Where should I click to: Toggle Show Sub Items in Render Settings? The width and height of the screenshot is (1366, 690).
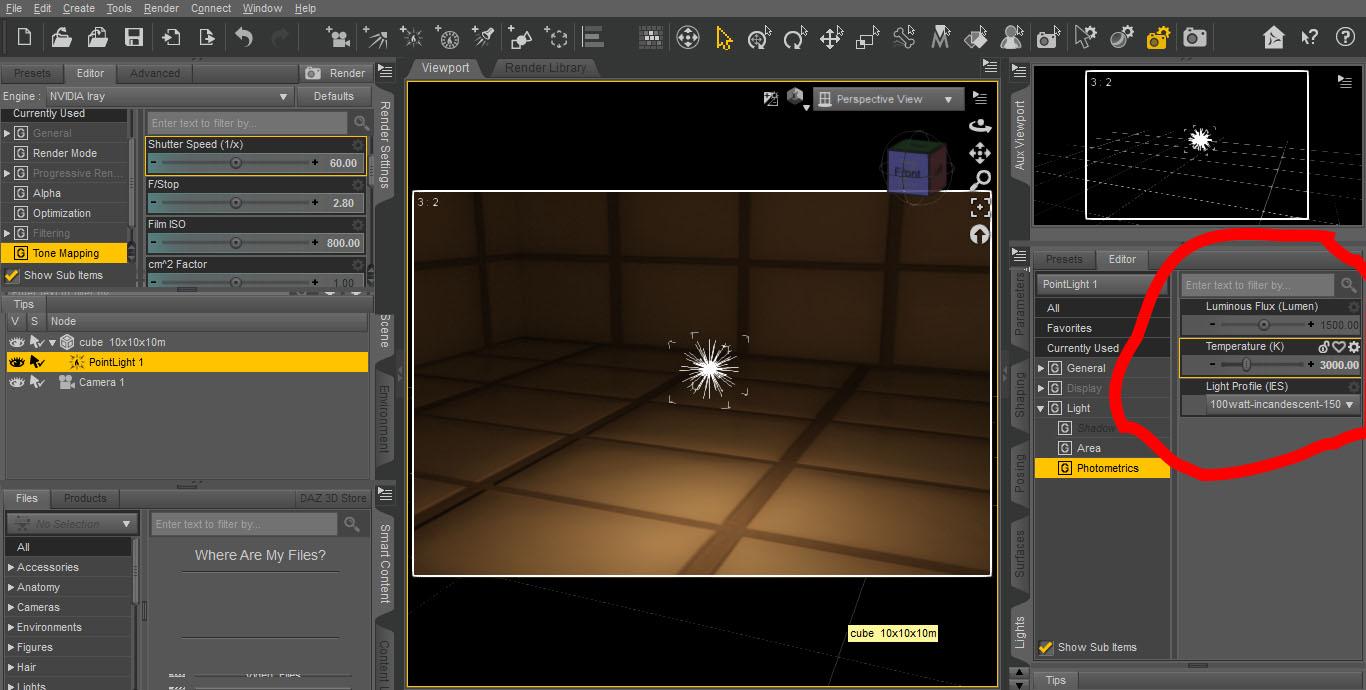coord(12,275)
